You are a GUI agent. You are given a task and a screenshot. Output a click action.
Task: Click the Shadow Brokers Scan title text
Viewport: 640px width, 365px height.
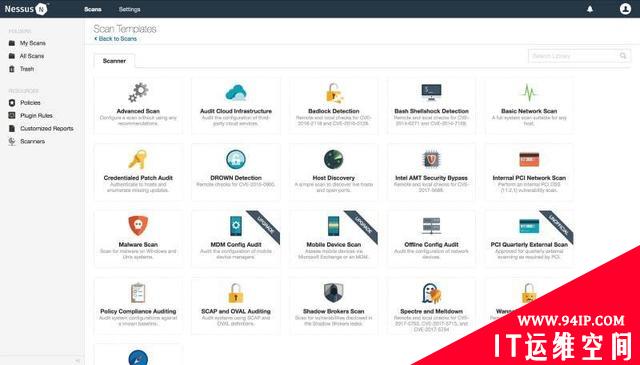point(333,312)
